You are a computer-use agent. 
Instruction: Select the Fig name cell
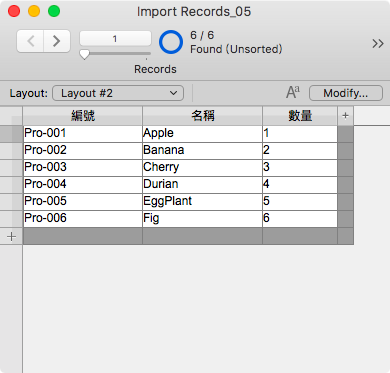(x=202, y=218)
